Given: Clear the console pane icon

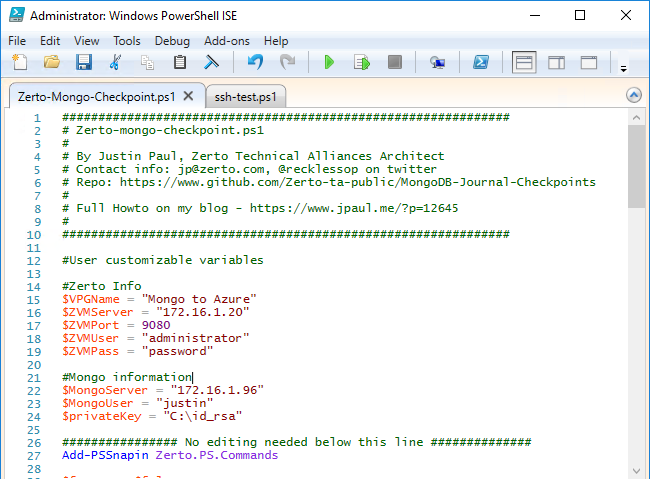Looking at the screenshot, I should click(211, 63).
